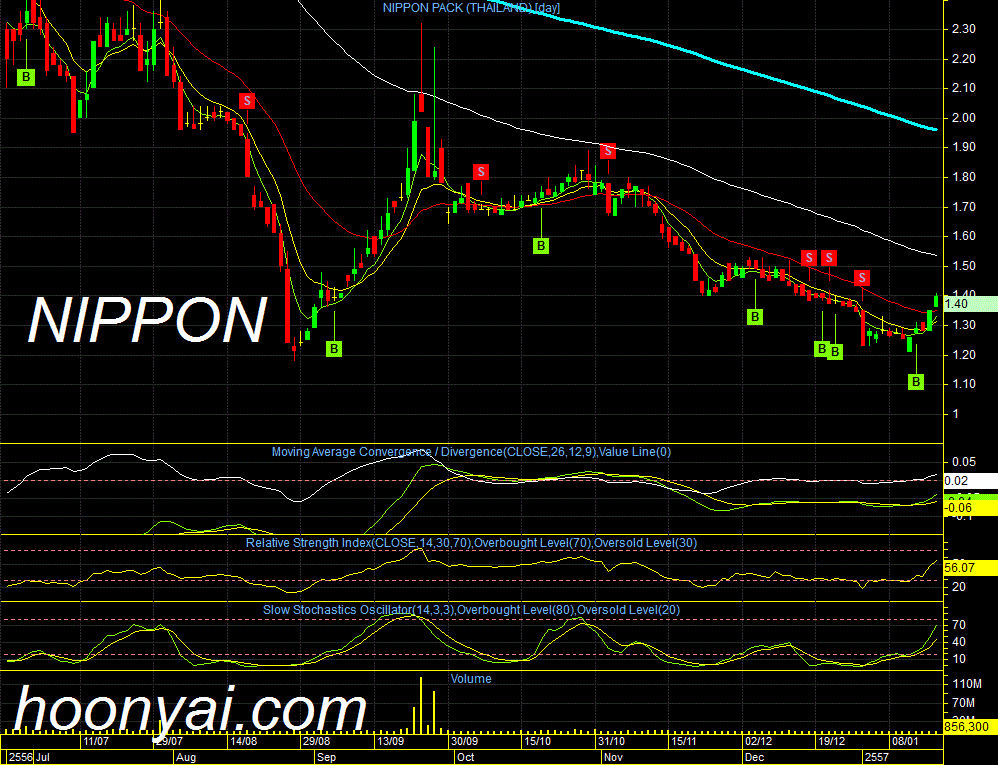
Task: Click the 2.30 price axis label
Action: click(x=964, y=29)
